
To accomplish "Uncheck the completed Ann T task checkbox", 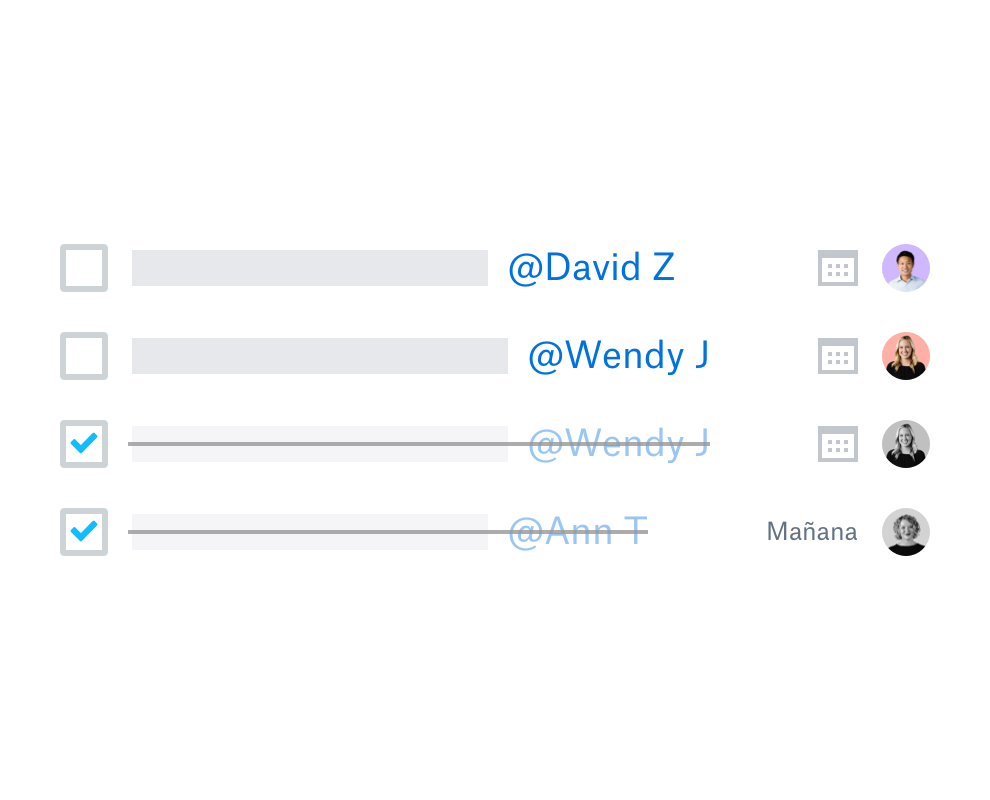I will coord(84,532).
